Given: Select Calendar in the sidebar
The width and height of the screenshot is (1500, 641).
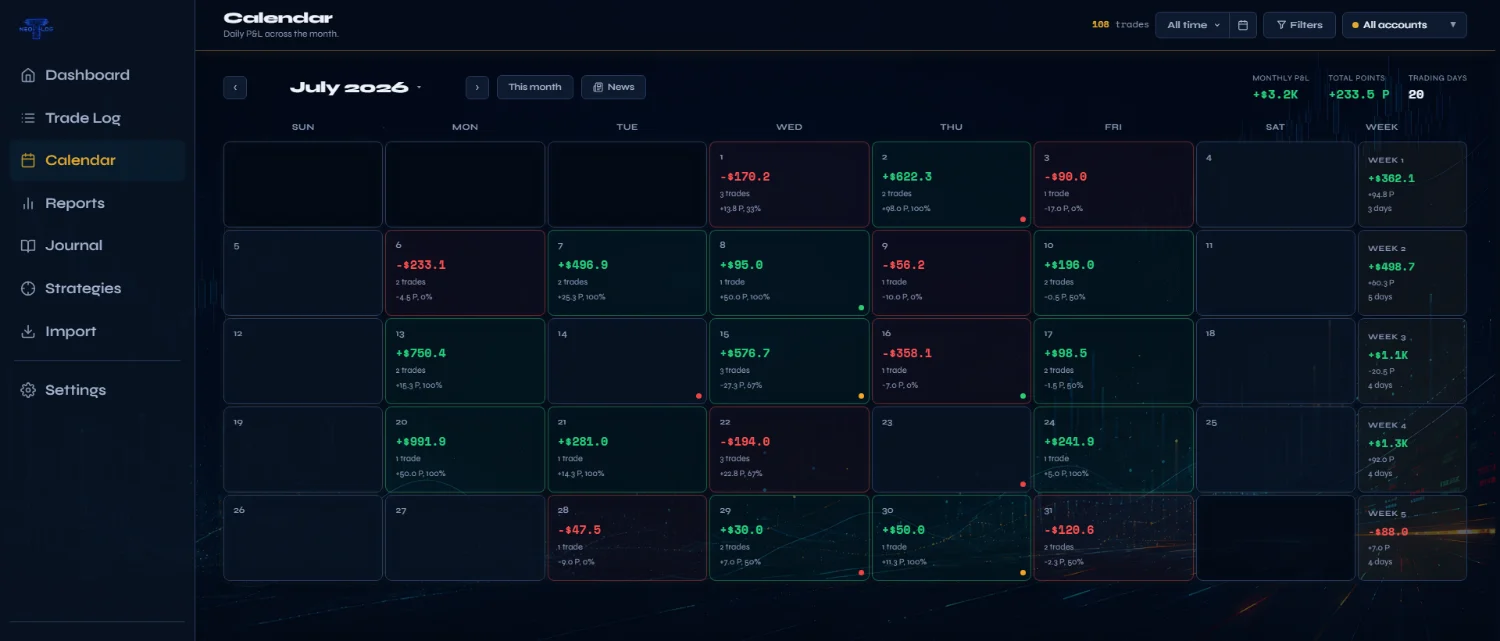Looking at the screenshot, I should pos(97,160).
